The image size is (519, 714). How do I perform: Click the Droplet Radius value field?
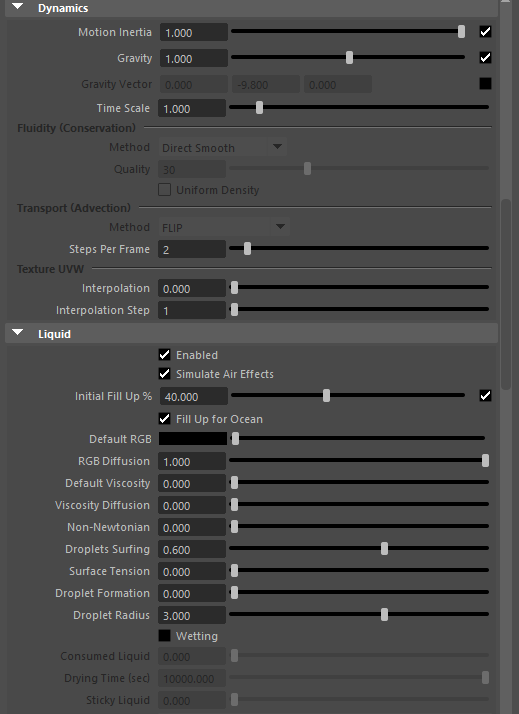pyautogui.click(x=192, y=616)
